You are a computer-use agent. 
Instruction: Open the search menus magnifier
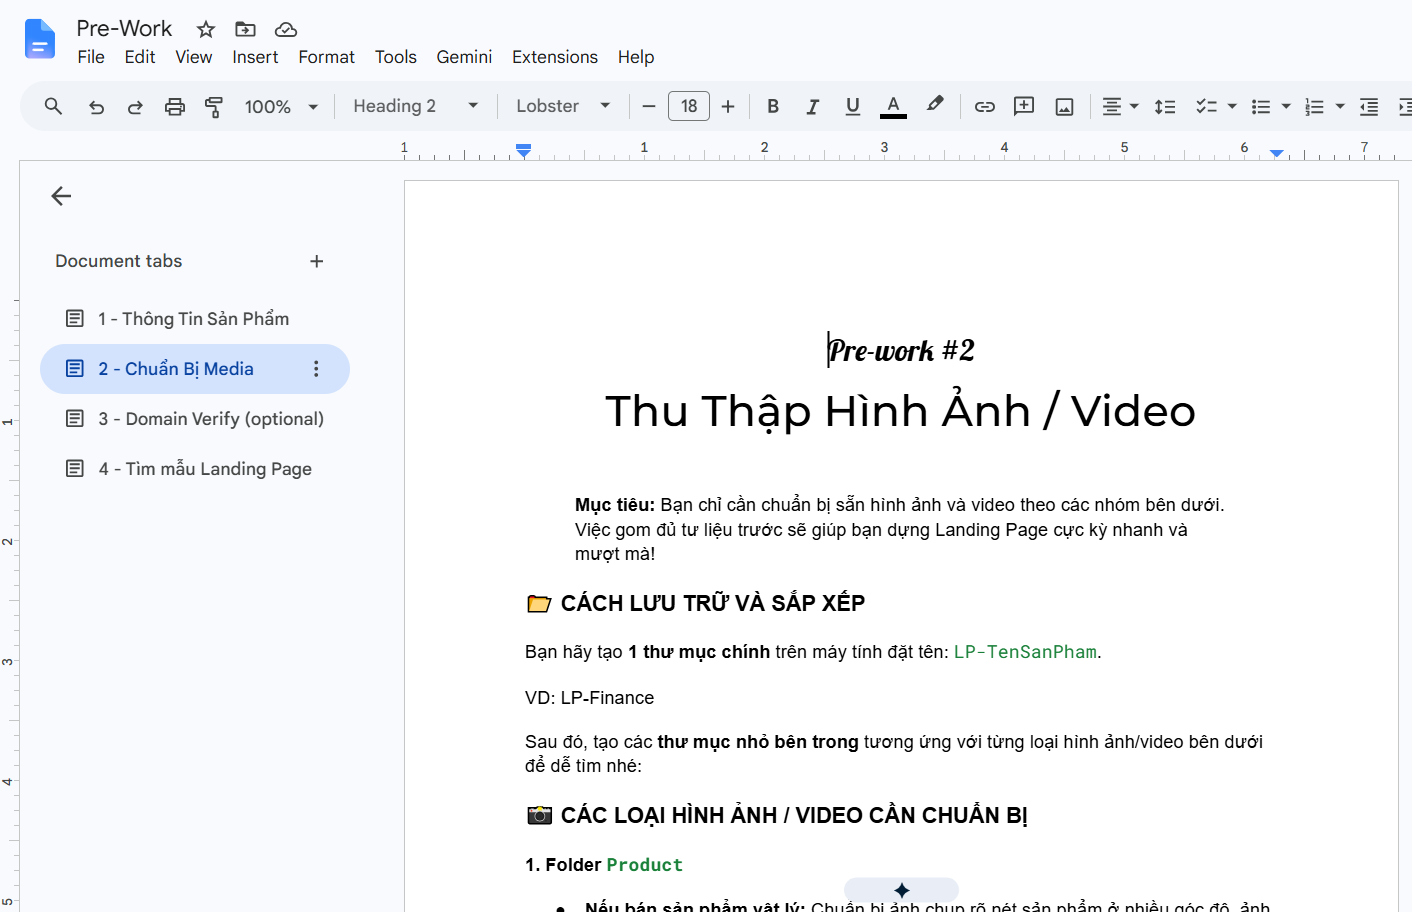54,106
